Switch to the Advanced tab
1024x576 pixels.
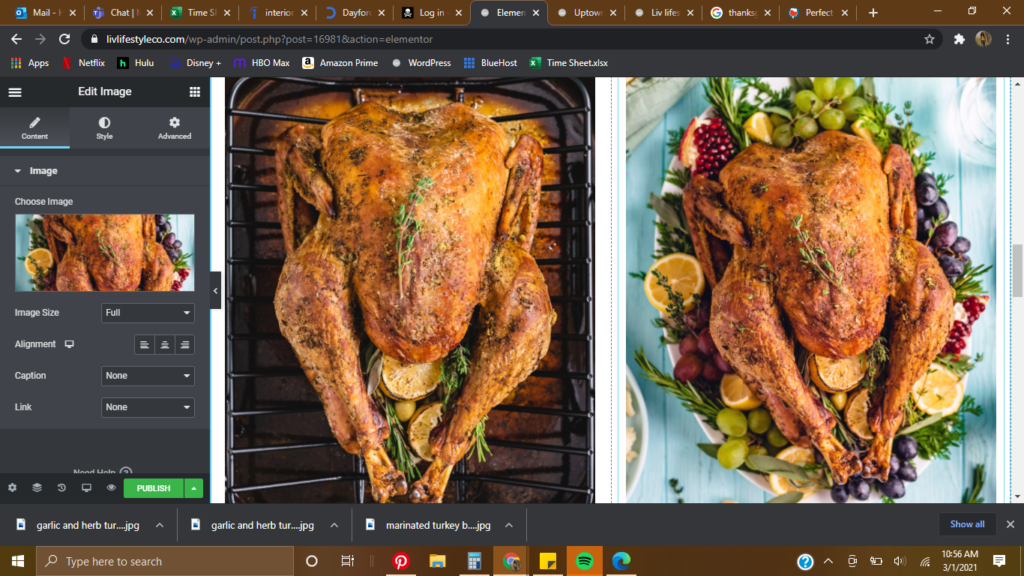click(x=174, y=128)
